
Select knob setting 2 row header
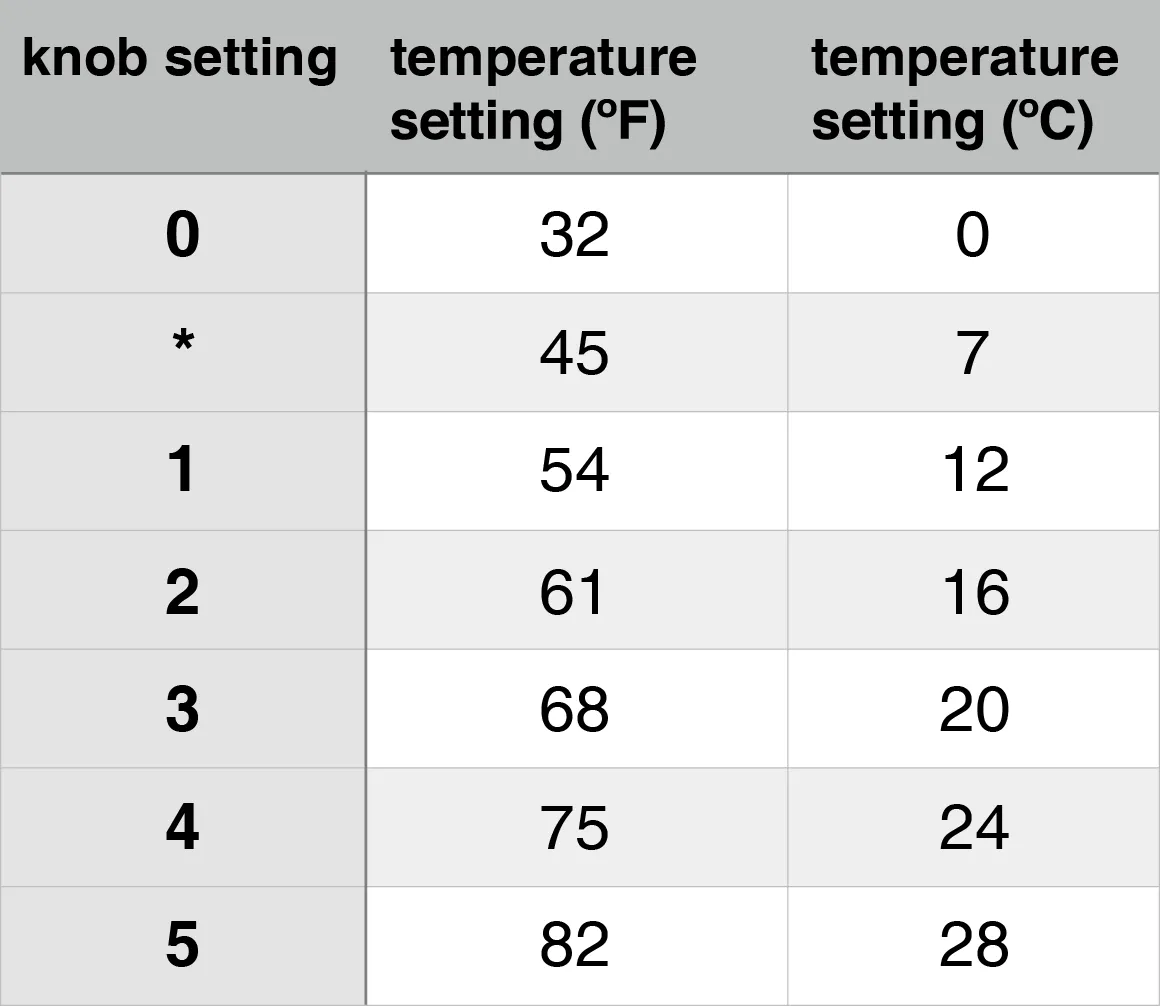[182, 591]
